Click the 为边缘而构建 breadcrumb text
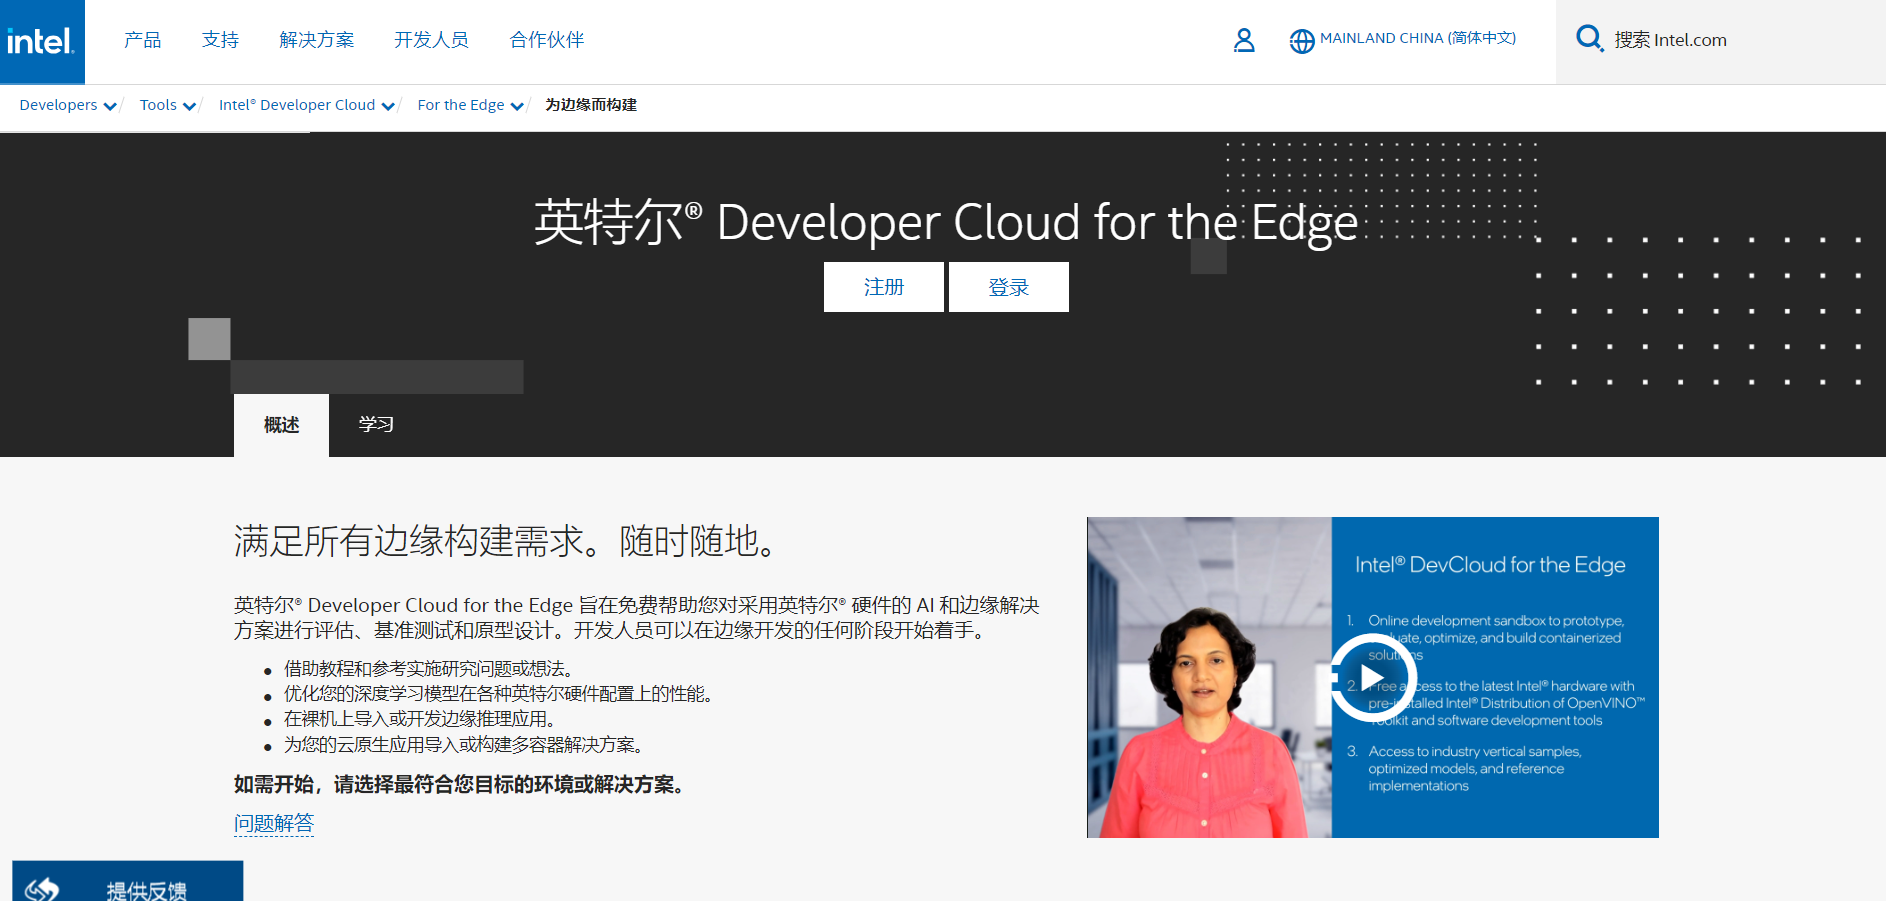 (591, 105)
